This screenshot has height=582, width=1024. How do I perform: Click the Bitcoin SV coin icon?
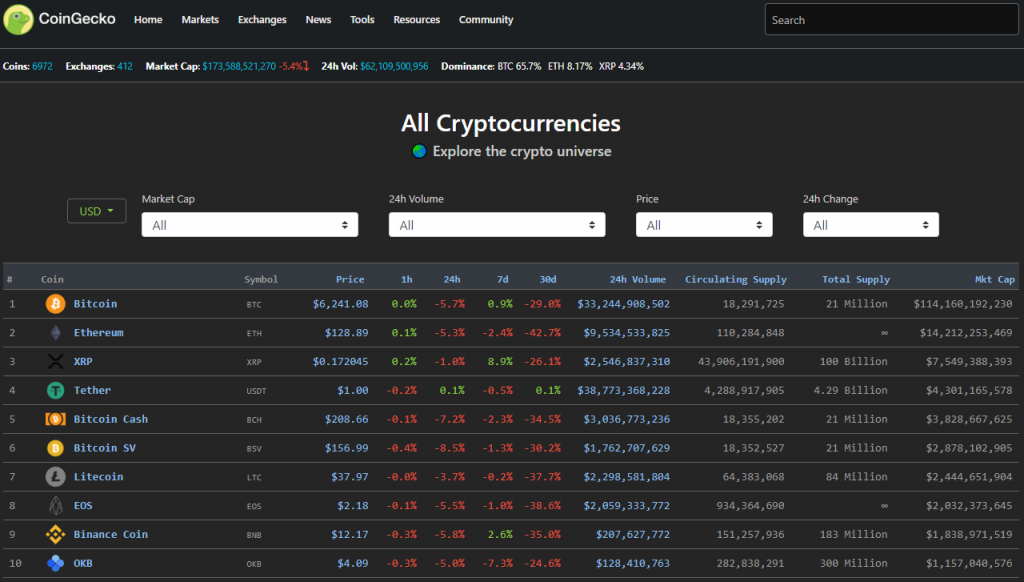55,448
